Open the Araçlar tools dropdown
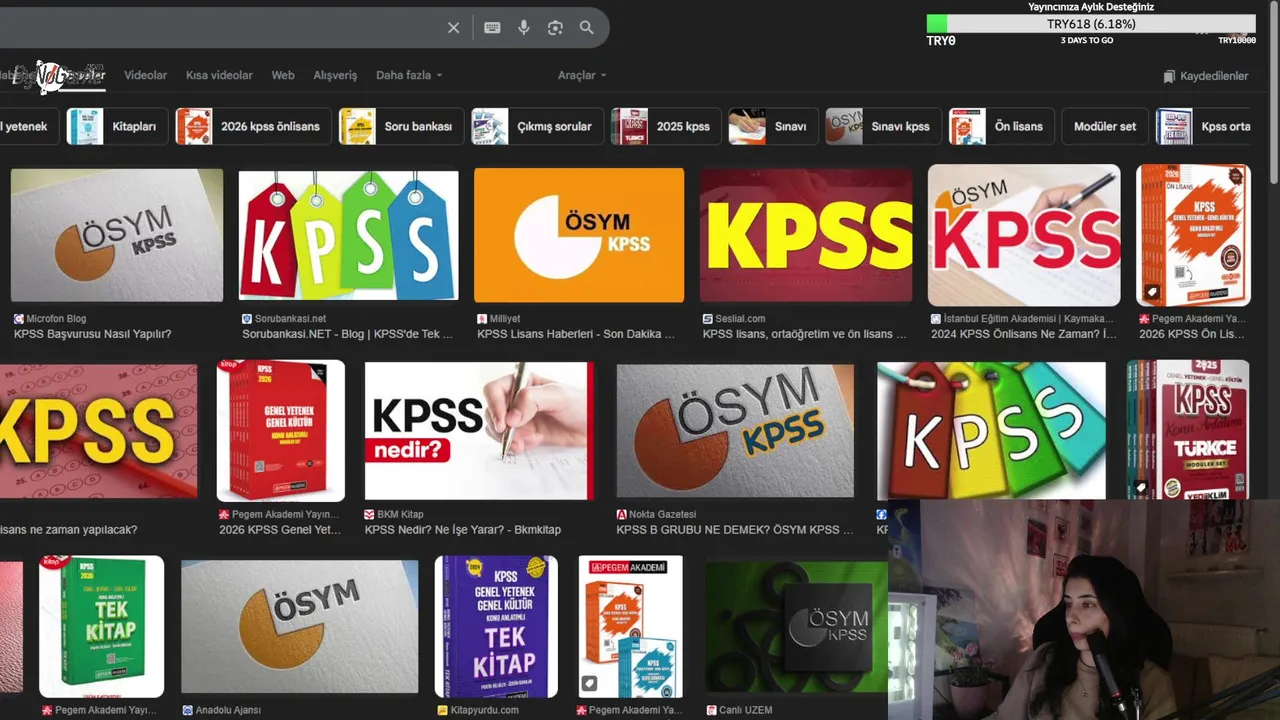Image resolution: width=1280 pixels, height=720 pixels. [x=582, y=75]
